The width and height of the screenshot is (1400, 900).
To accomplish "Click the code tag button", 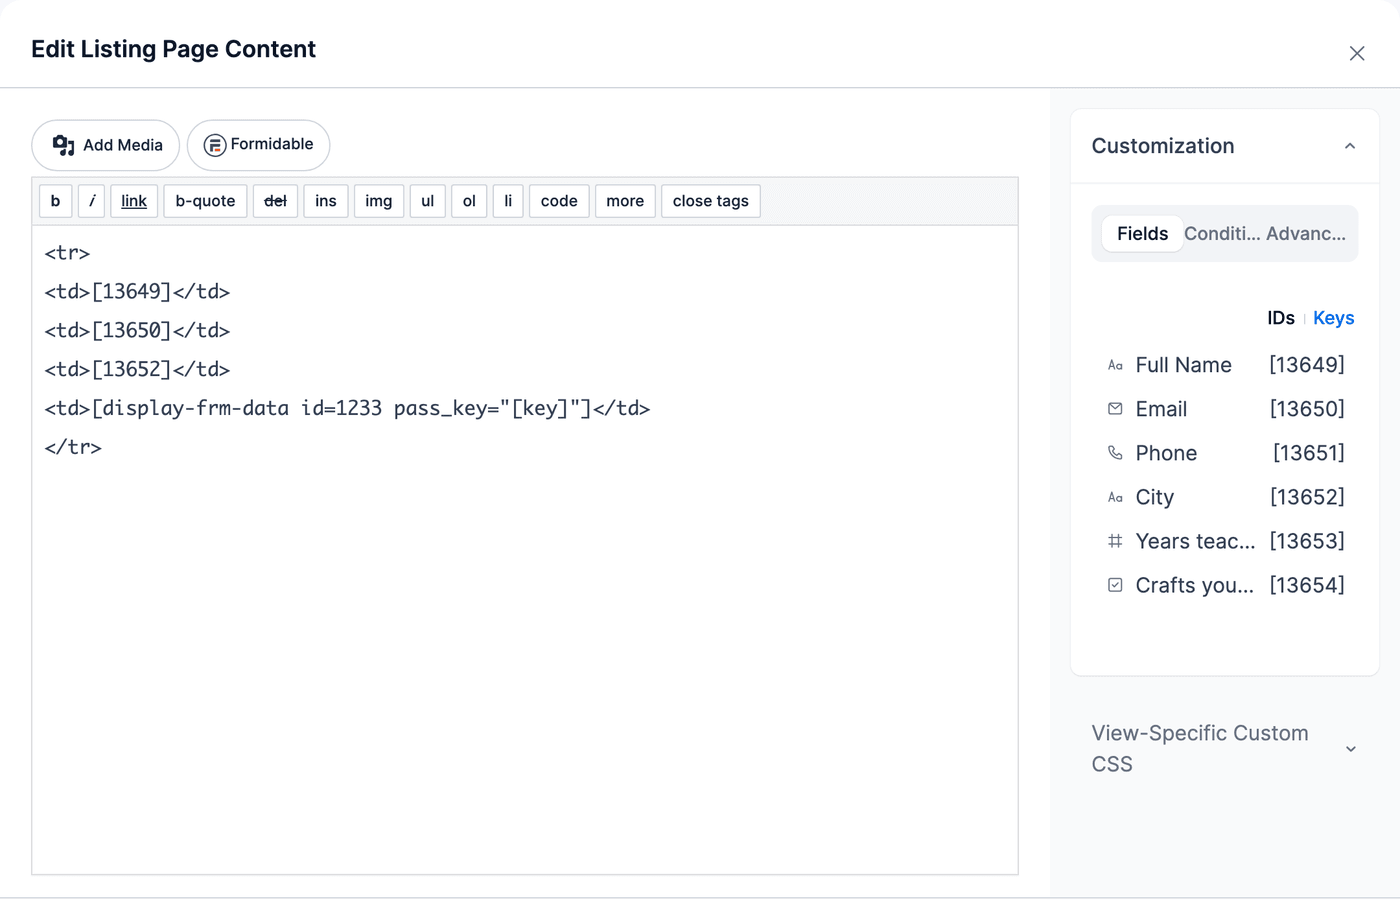I will coord(559,201).
